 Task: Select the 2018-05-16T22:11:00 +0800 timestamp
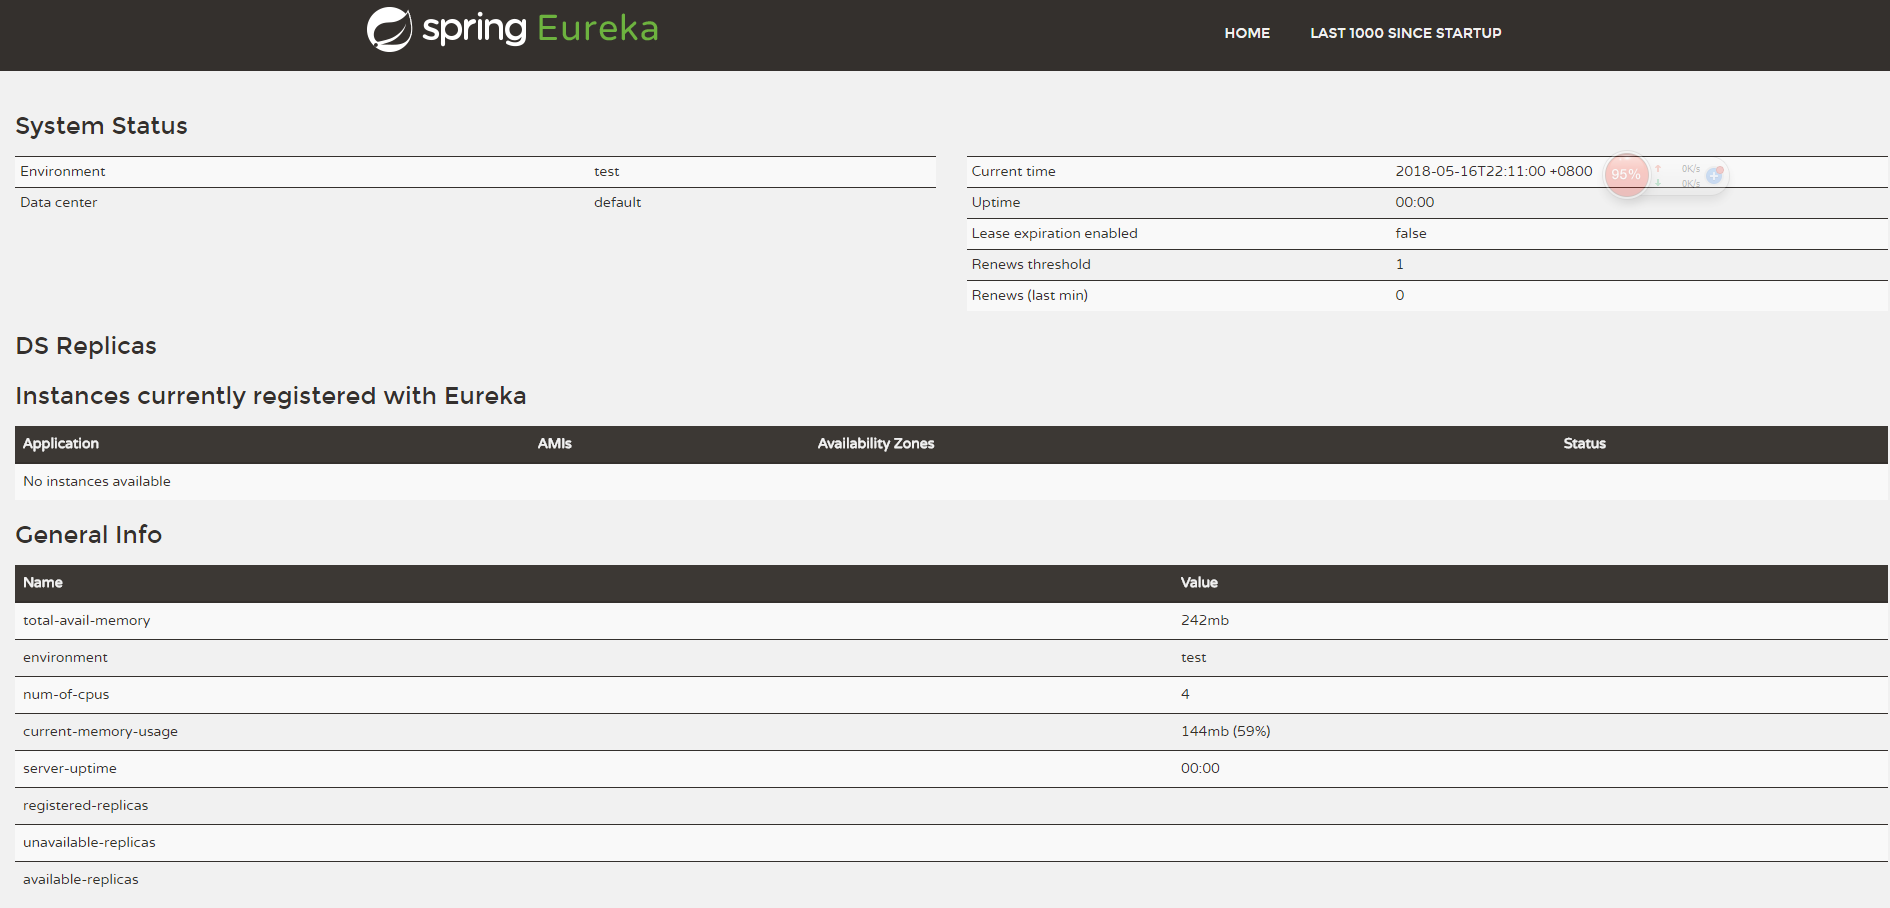click(x=1493, y=172)
